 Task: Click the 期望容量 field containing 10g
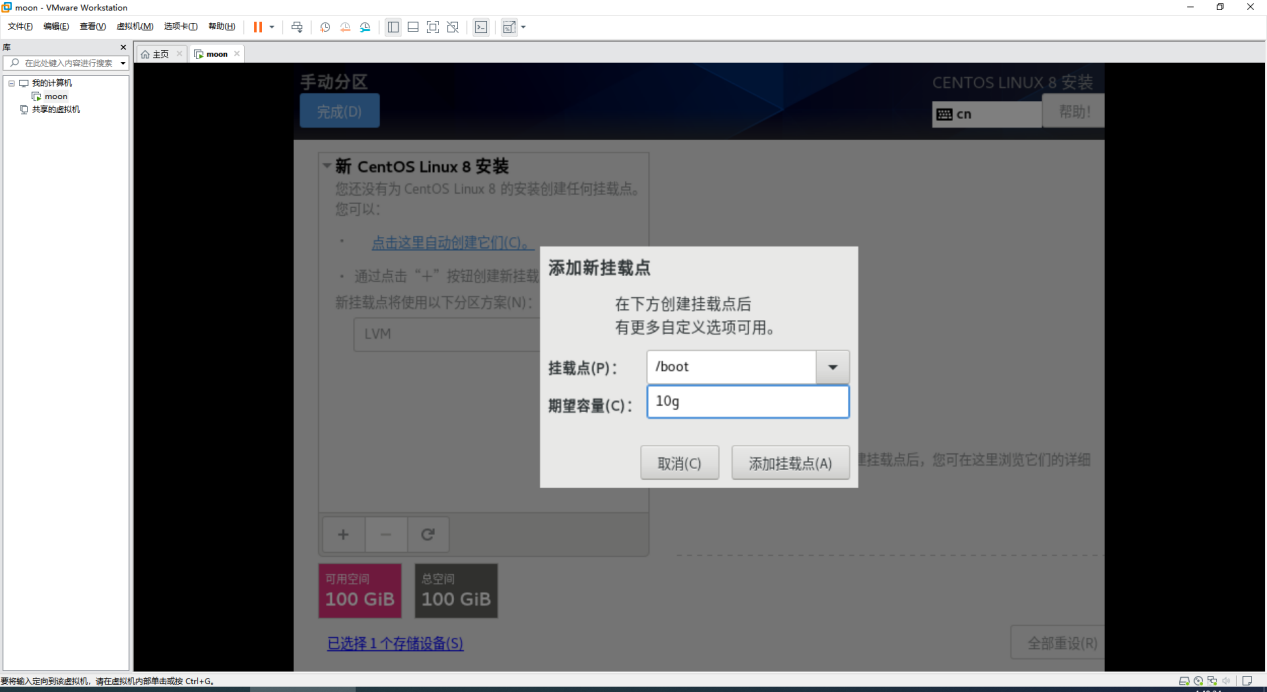click(748, 402)
